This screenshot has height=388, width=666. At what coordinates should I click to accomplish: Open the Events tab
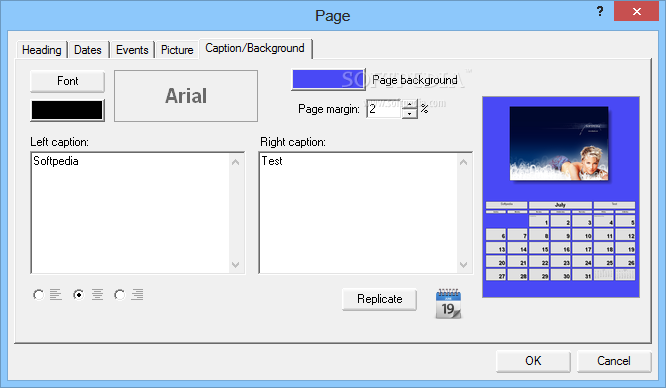pyautogui.click(x=132, y=50)
